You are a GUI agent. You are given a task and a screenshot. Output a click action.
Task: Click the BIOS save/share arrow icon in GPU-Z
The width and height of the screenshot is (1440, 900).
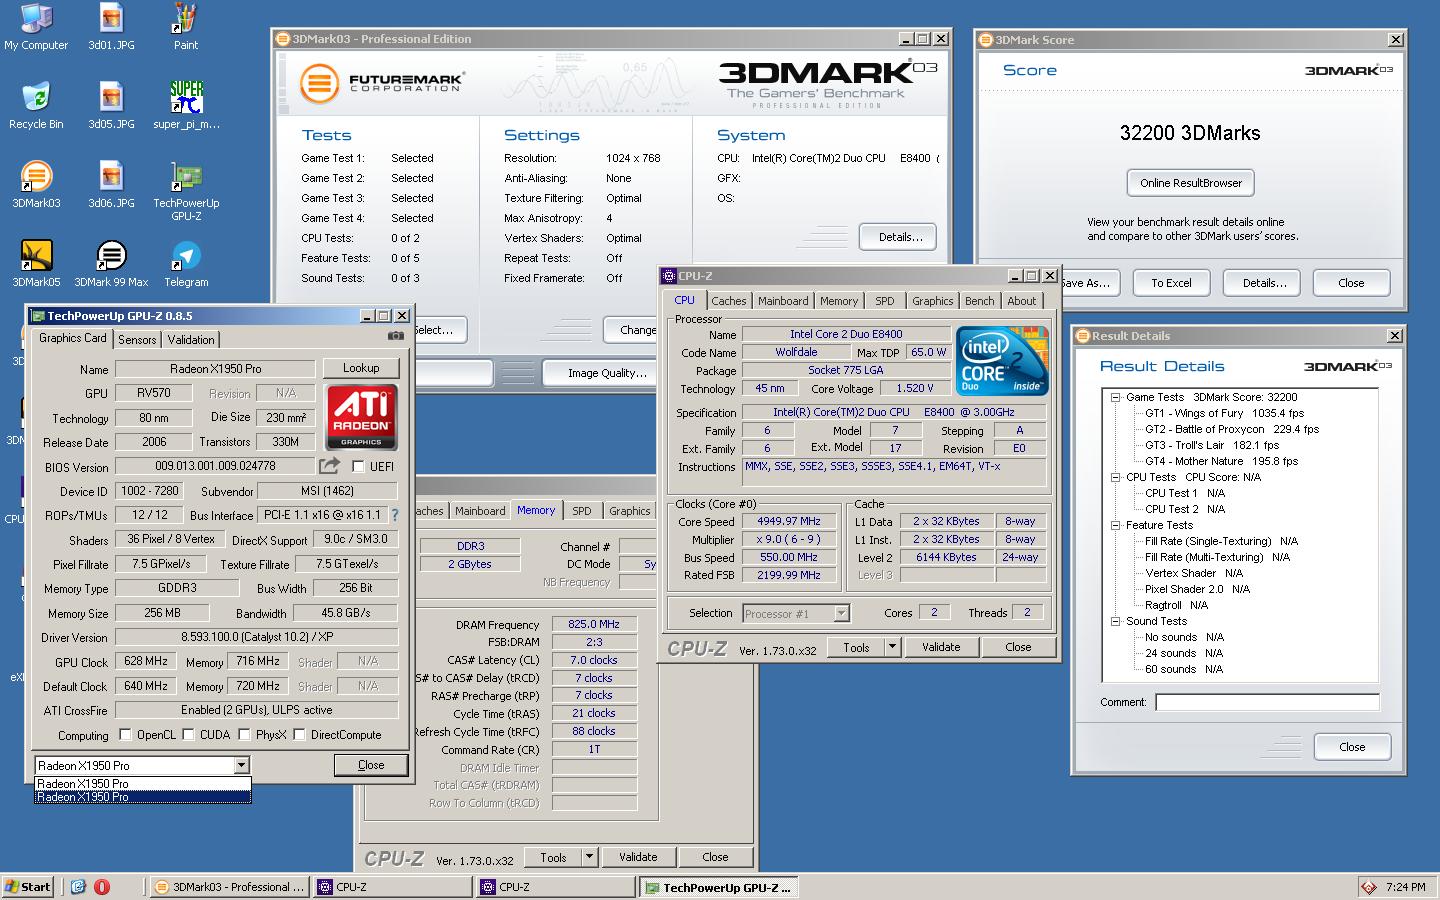[x=329, y=466]
